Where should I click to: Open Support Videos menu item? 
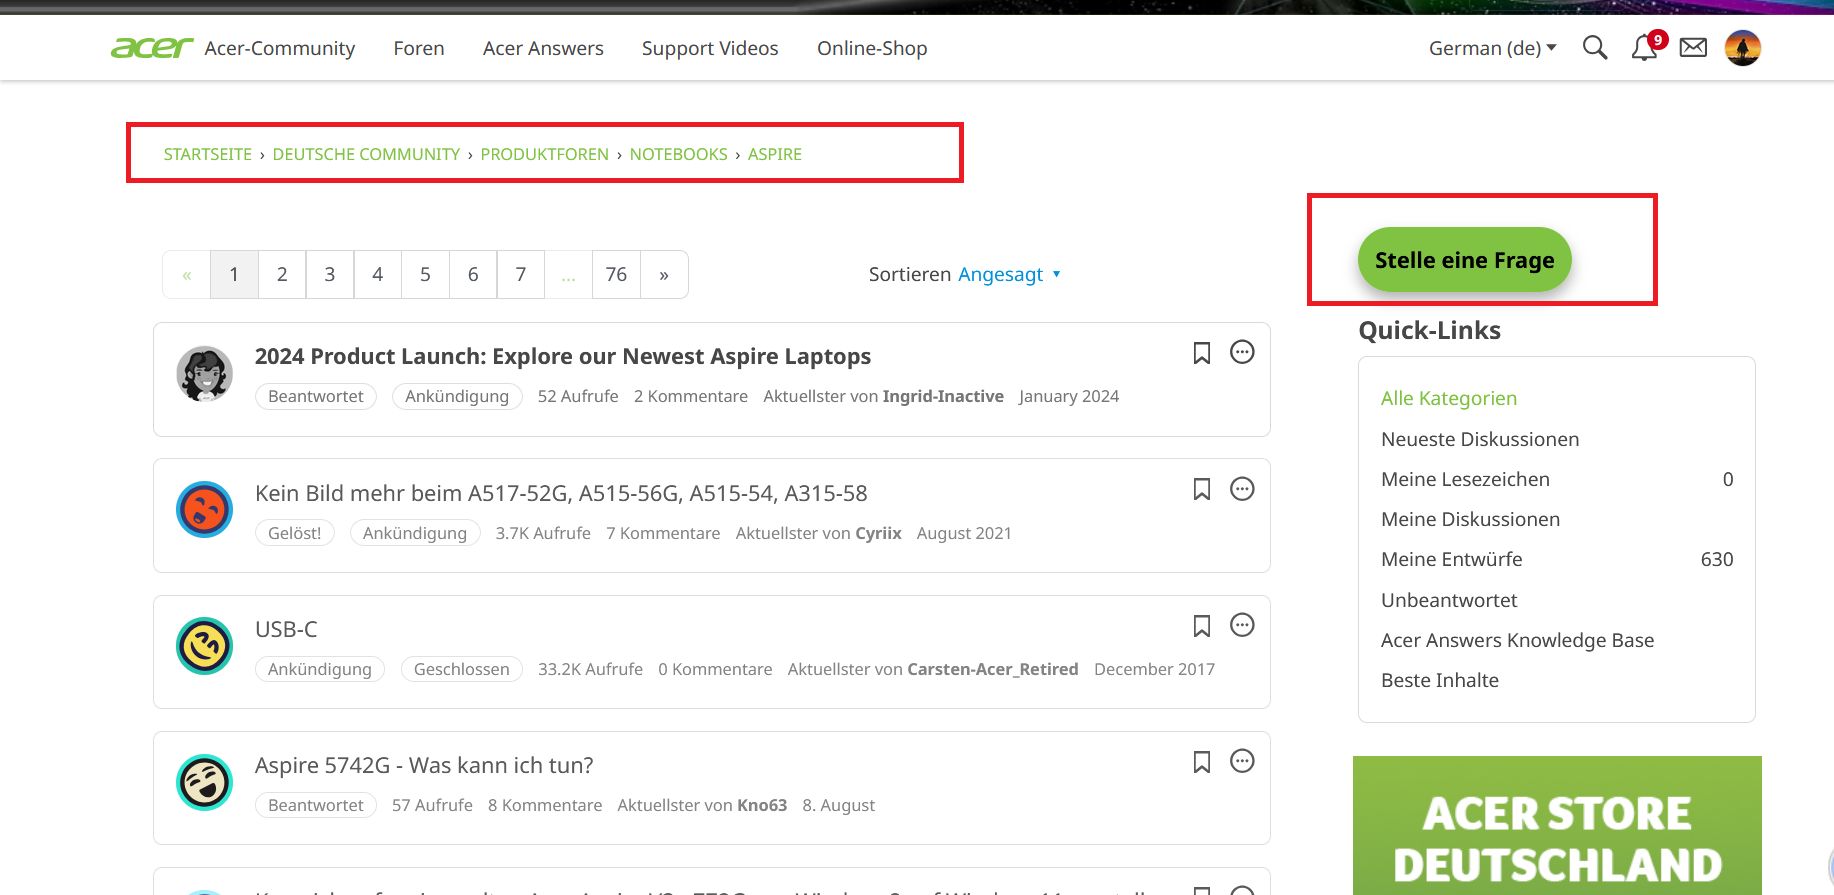[x=710, y=48]
